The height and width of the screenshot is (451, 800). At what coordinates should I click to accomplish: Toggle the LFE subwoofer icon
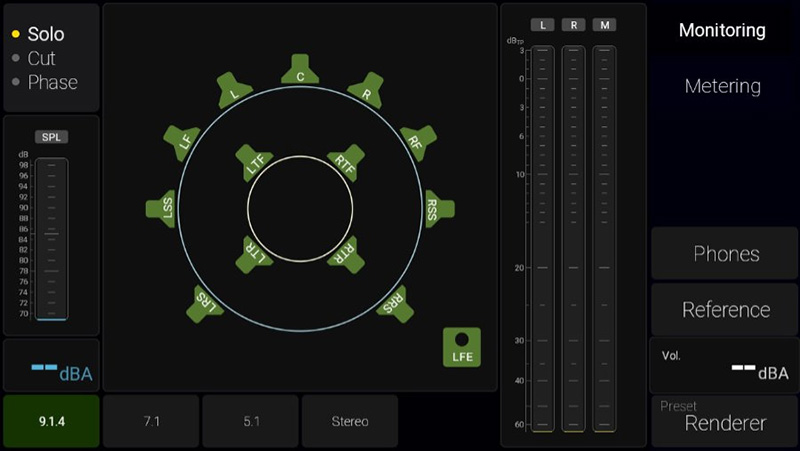(x=461, y=346)
